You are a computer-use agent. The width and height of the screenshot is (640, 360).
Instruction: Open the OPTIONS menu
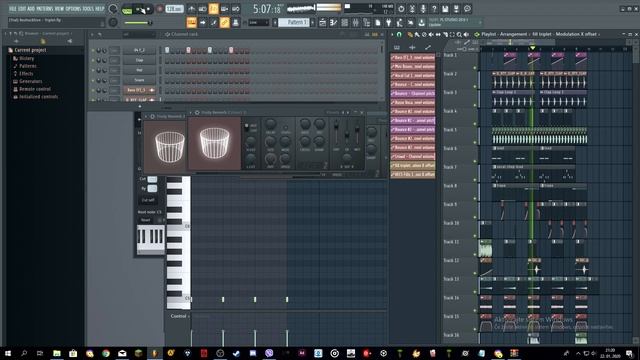click(73, 9)
